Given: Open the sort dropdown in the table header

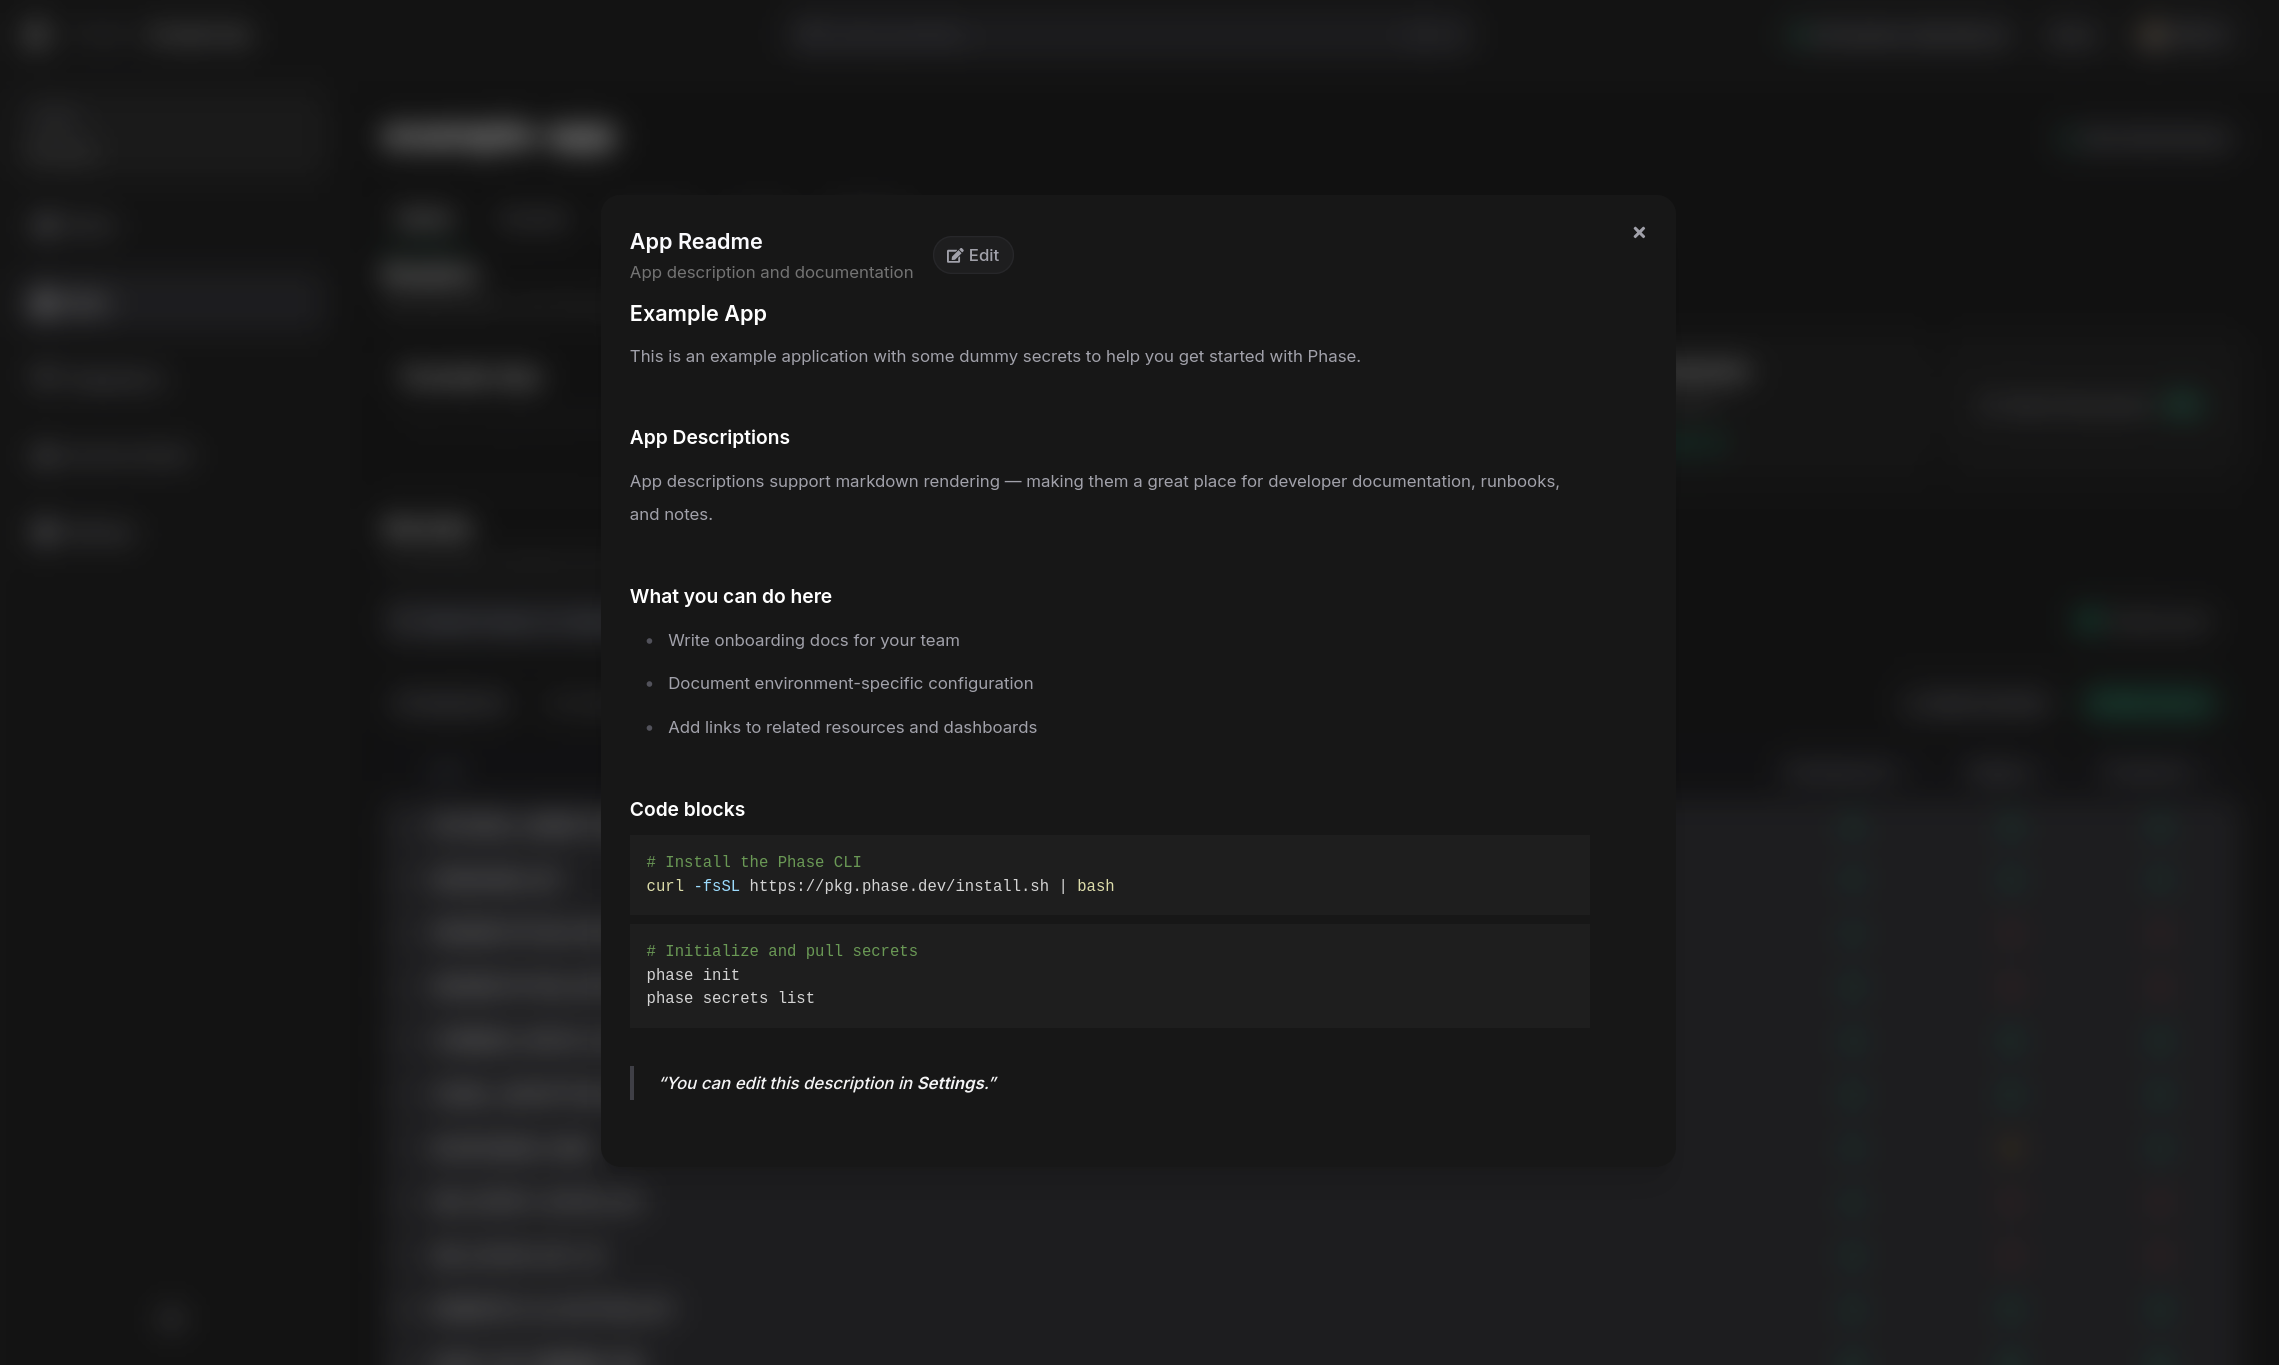Looking at the screenshot, I should click(x=1843, y=771).
